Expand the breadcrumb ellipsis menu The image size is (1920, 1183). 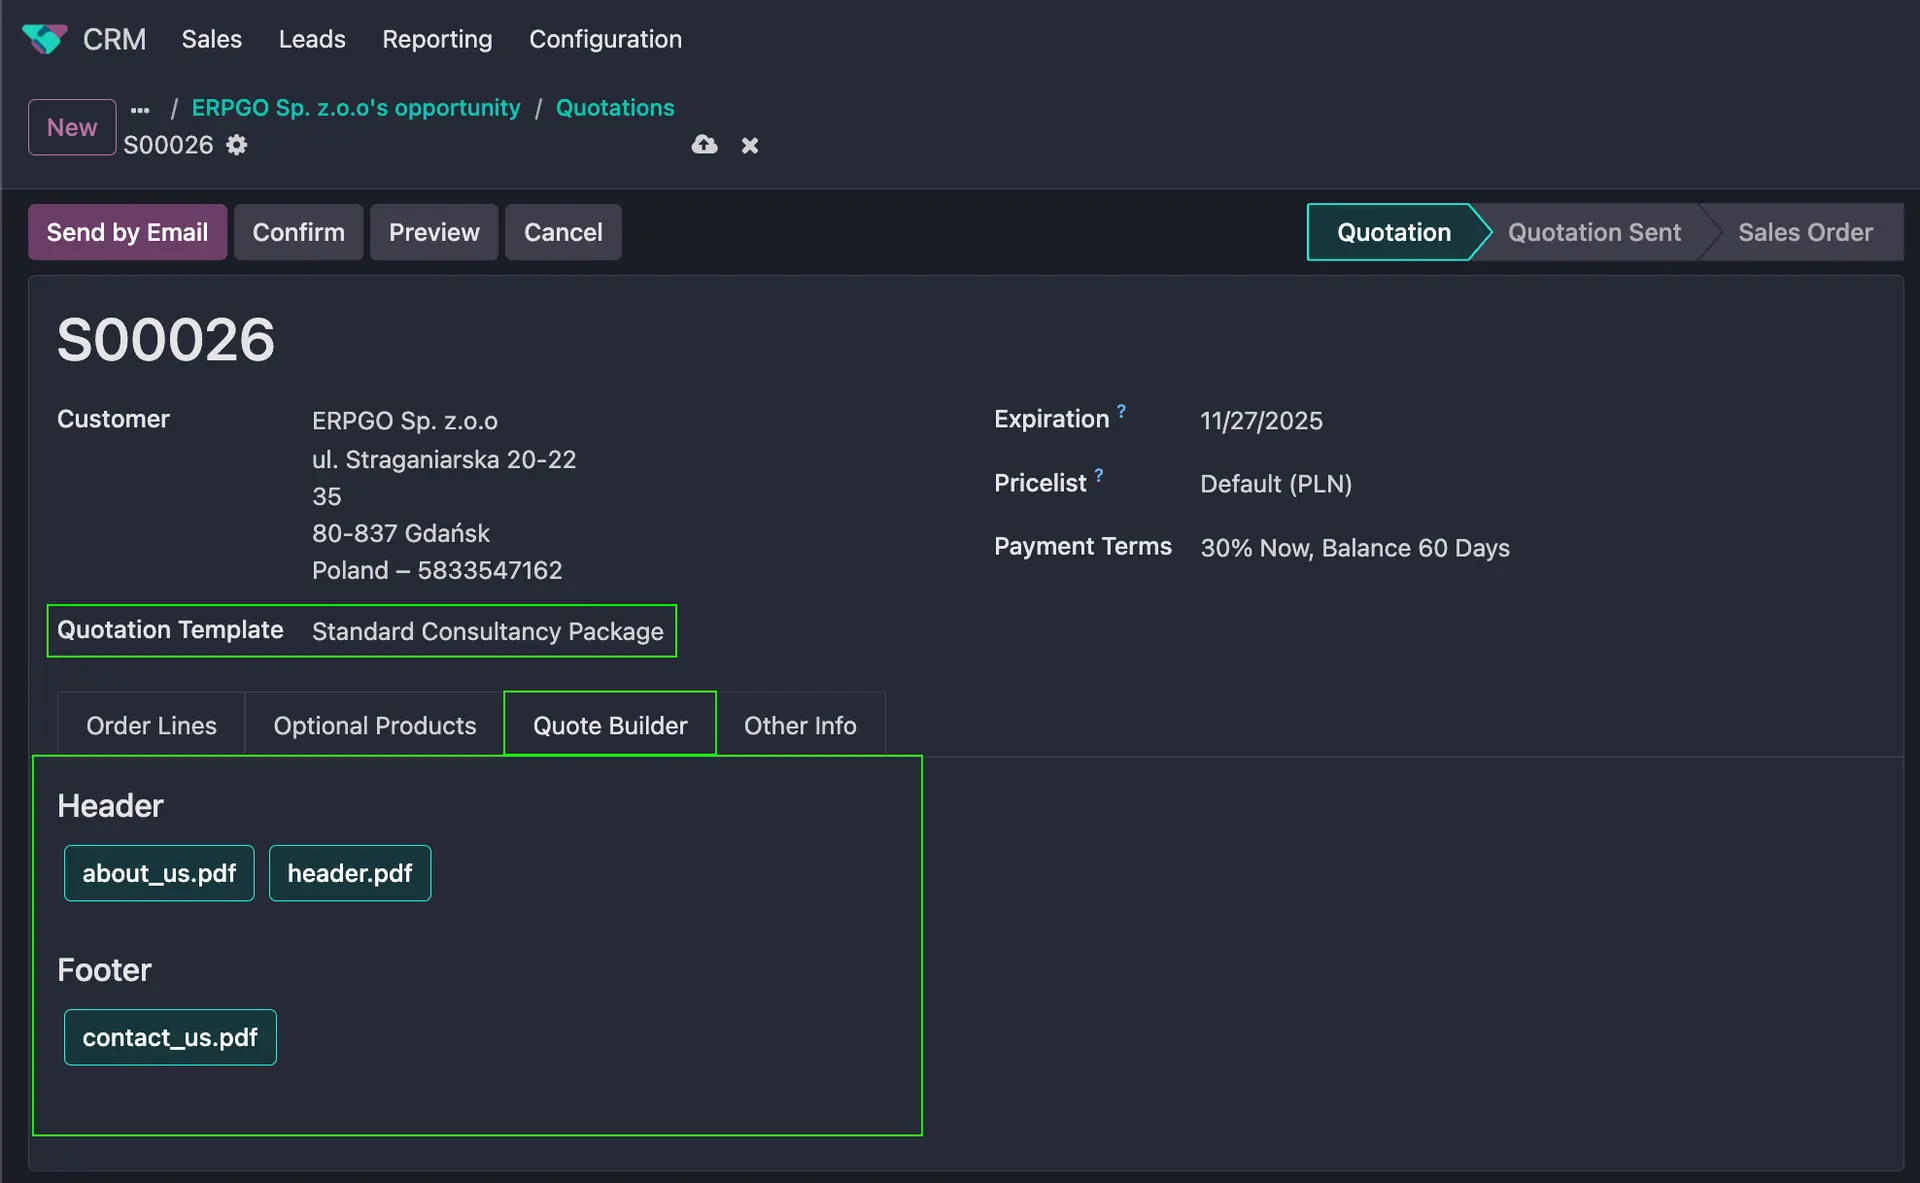coord(140,109)
